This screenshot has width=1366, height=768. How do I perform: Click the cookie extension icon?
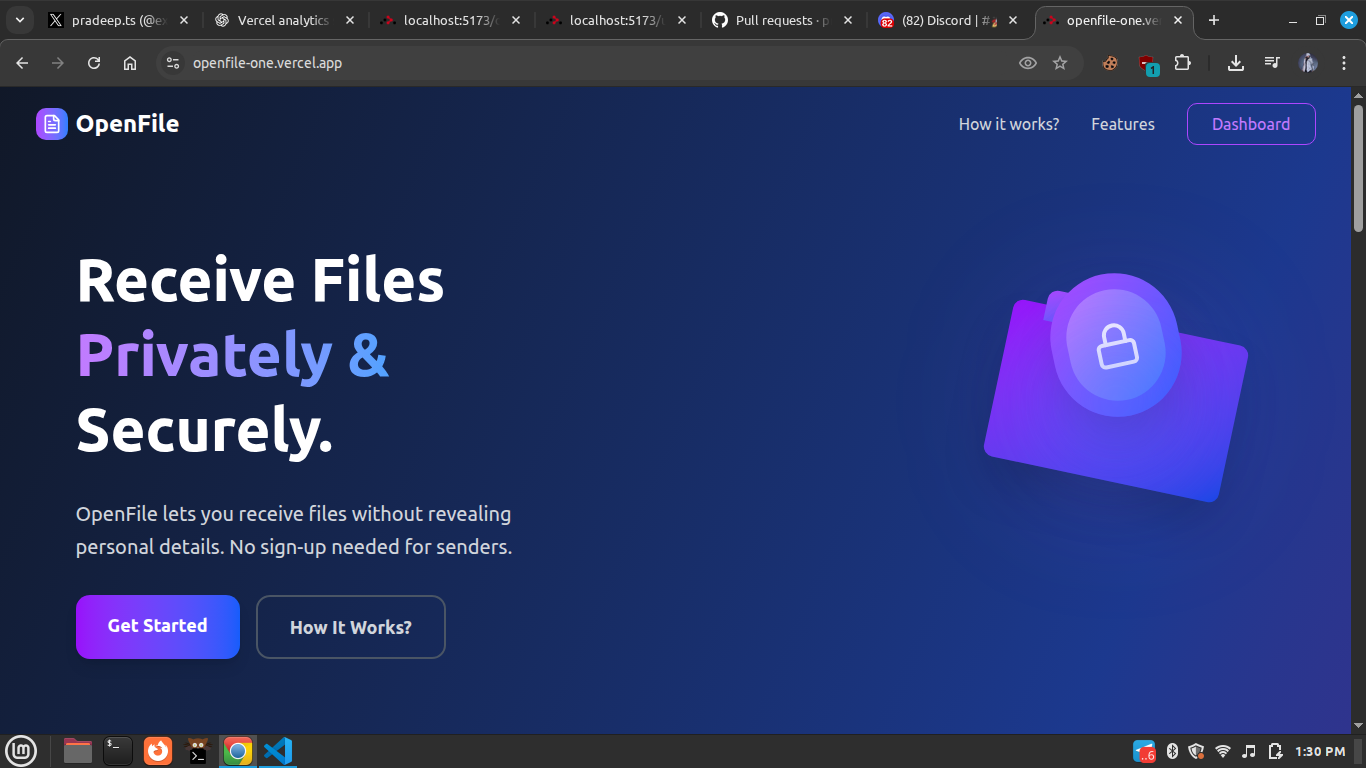pyautogui.click(x=1110, y=63)
